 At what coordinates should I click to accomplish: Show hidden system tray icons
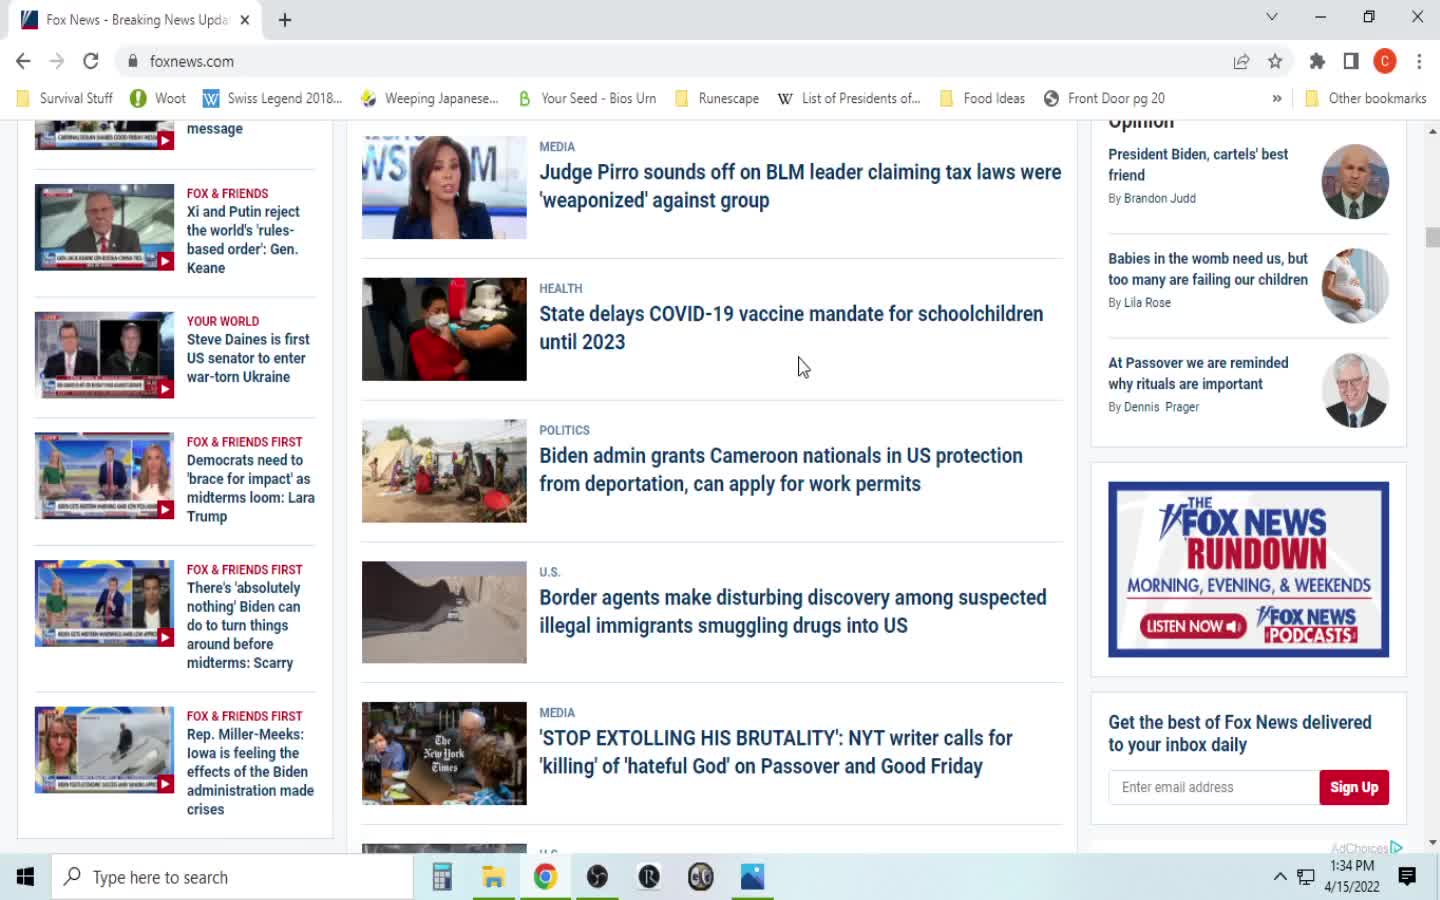pos(1279,877)
